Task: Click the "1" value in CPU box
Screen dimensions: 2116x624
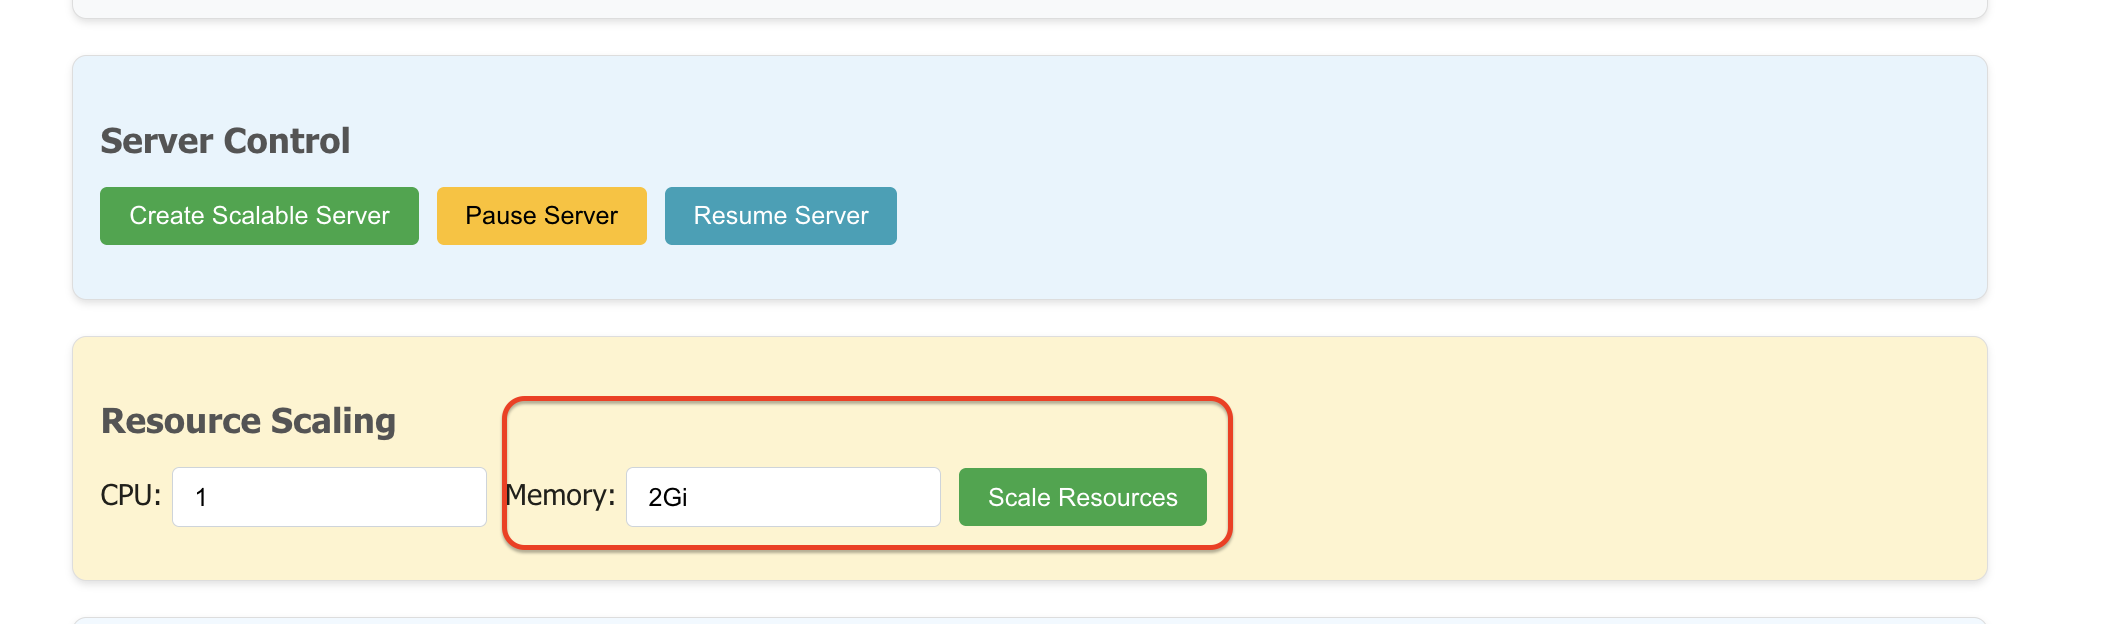Action: 201,498
